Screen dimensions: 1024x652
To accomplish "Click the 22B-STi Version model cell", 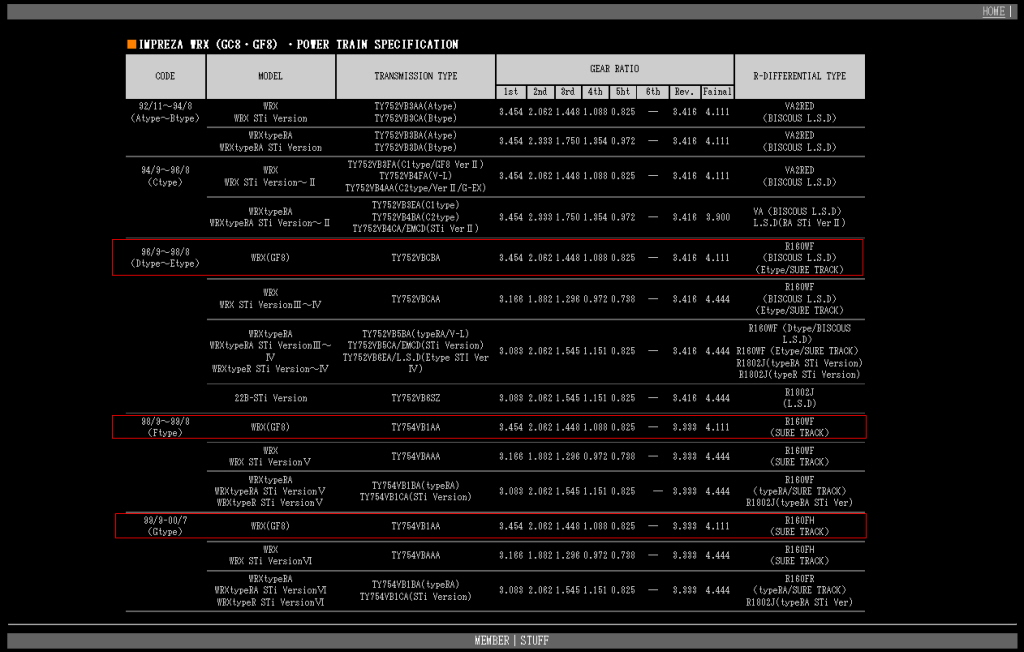I will pos(270,398).
